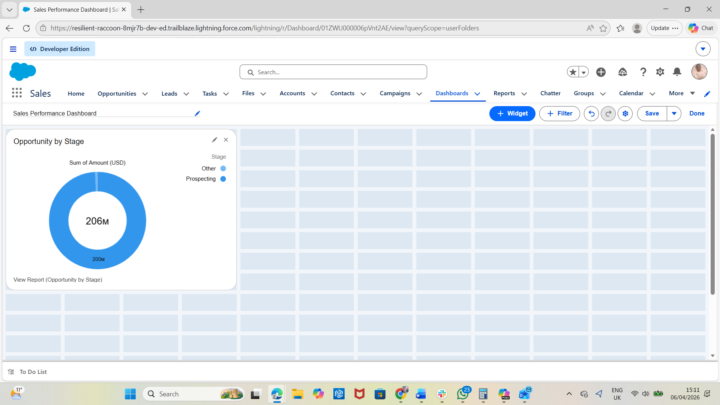Open the Global Actions plus icon
Screen dimensions: 720x405
pos(601,72)
